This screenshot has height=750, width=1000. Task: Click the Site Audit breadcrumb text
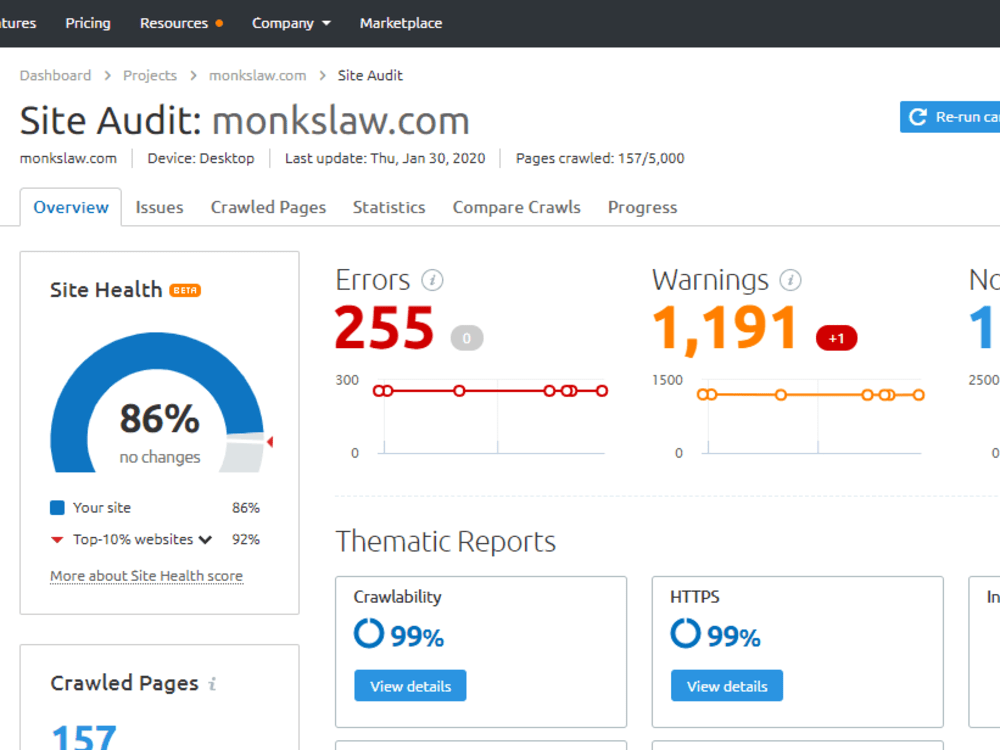[370, 75]
